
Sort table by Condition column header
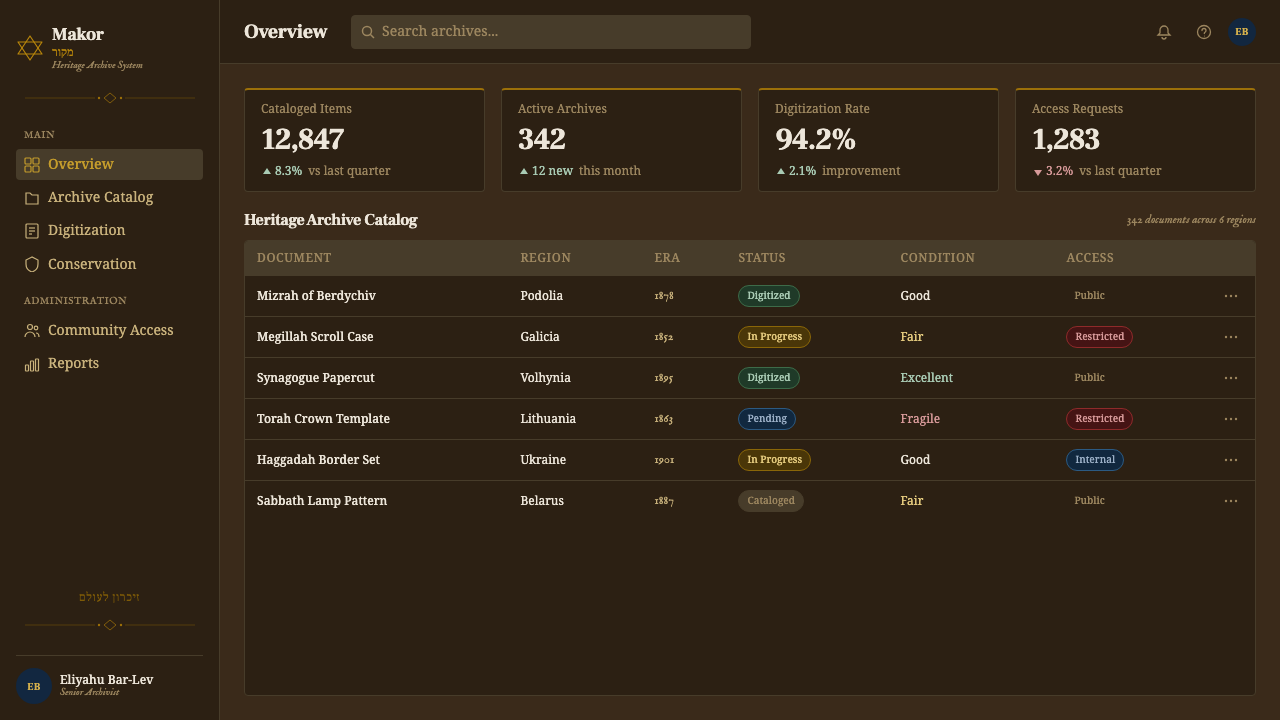pos(937,258)
